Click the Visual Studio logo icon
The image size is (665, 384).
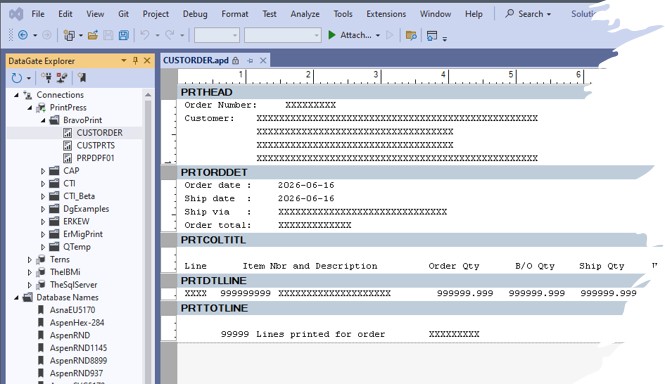coord(16,14)
